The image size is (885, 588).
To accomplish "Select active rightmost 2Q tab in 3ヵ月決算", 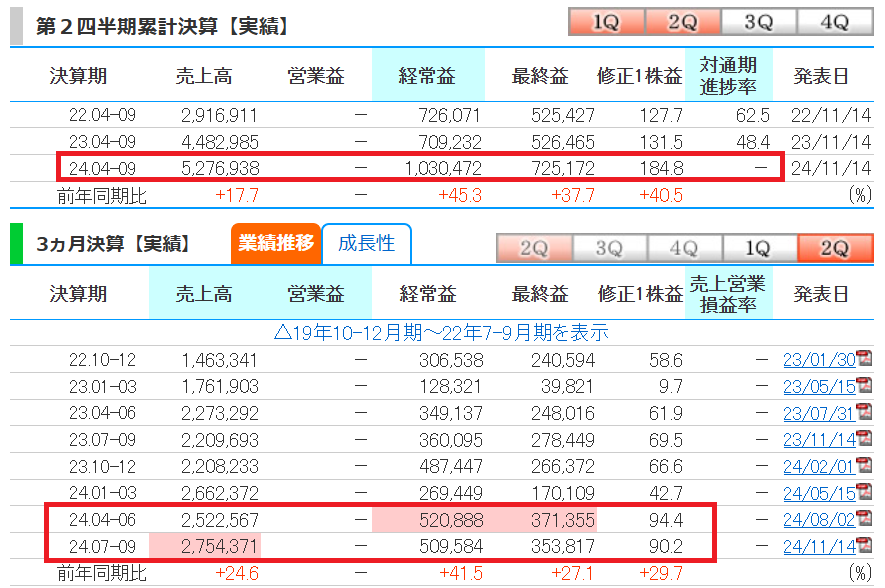I will pos(835,248).
